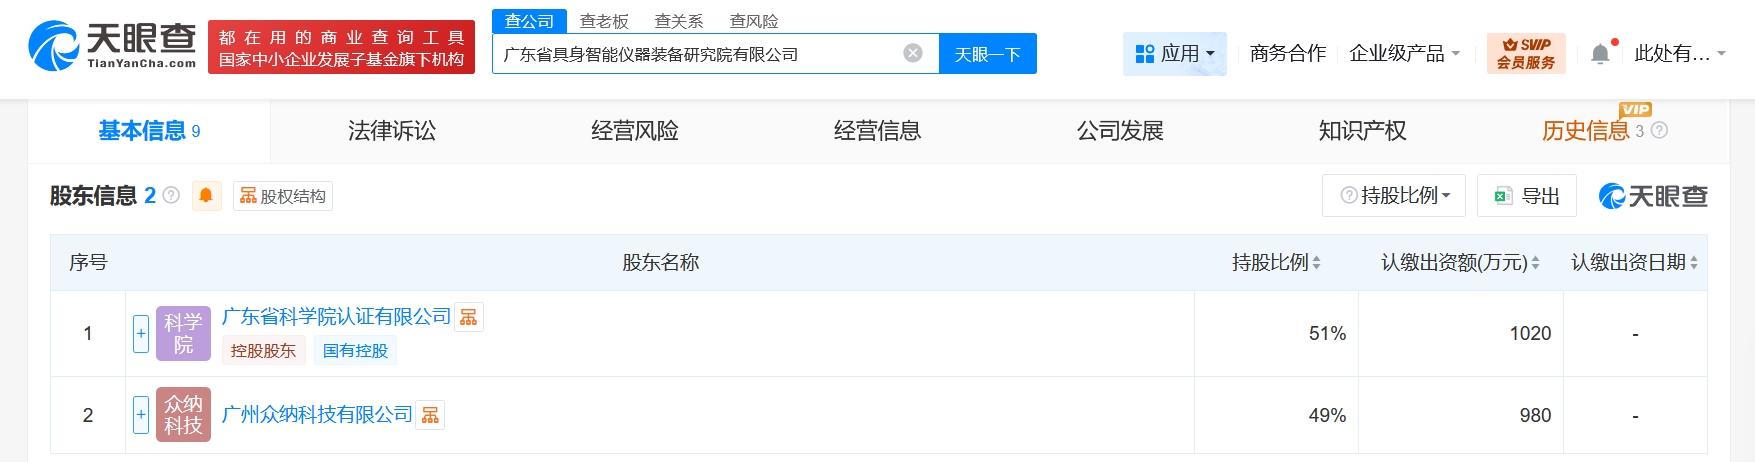Image resolution: width=1755 pixels, height=462 pixels.
Task: Open the 应用 dropdown menu
Action: [x=1175, y=53]
